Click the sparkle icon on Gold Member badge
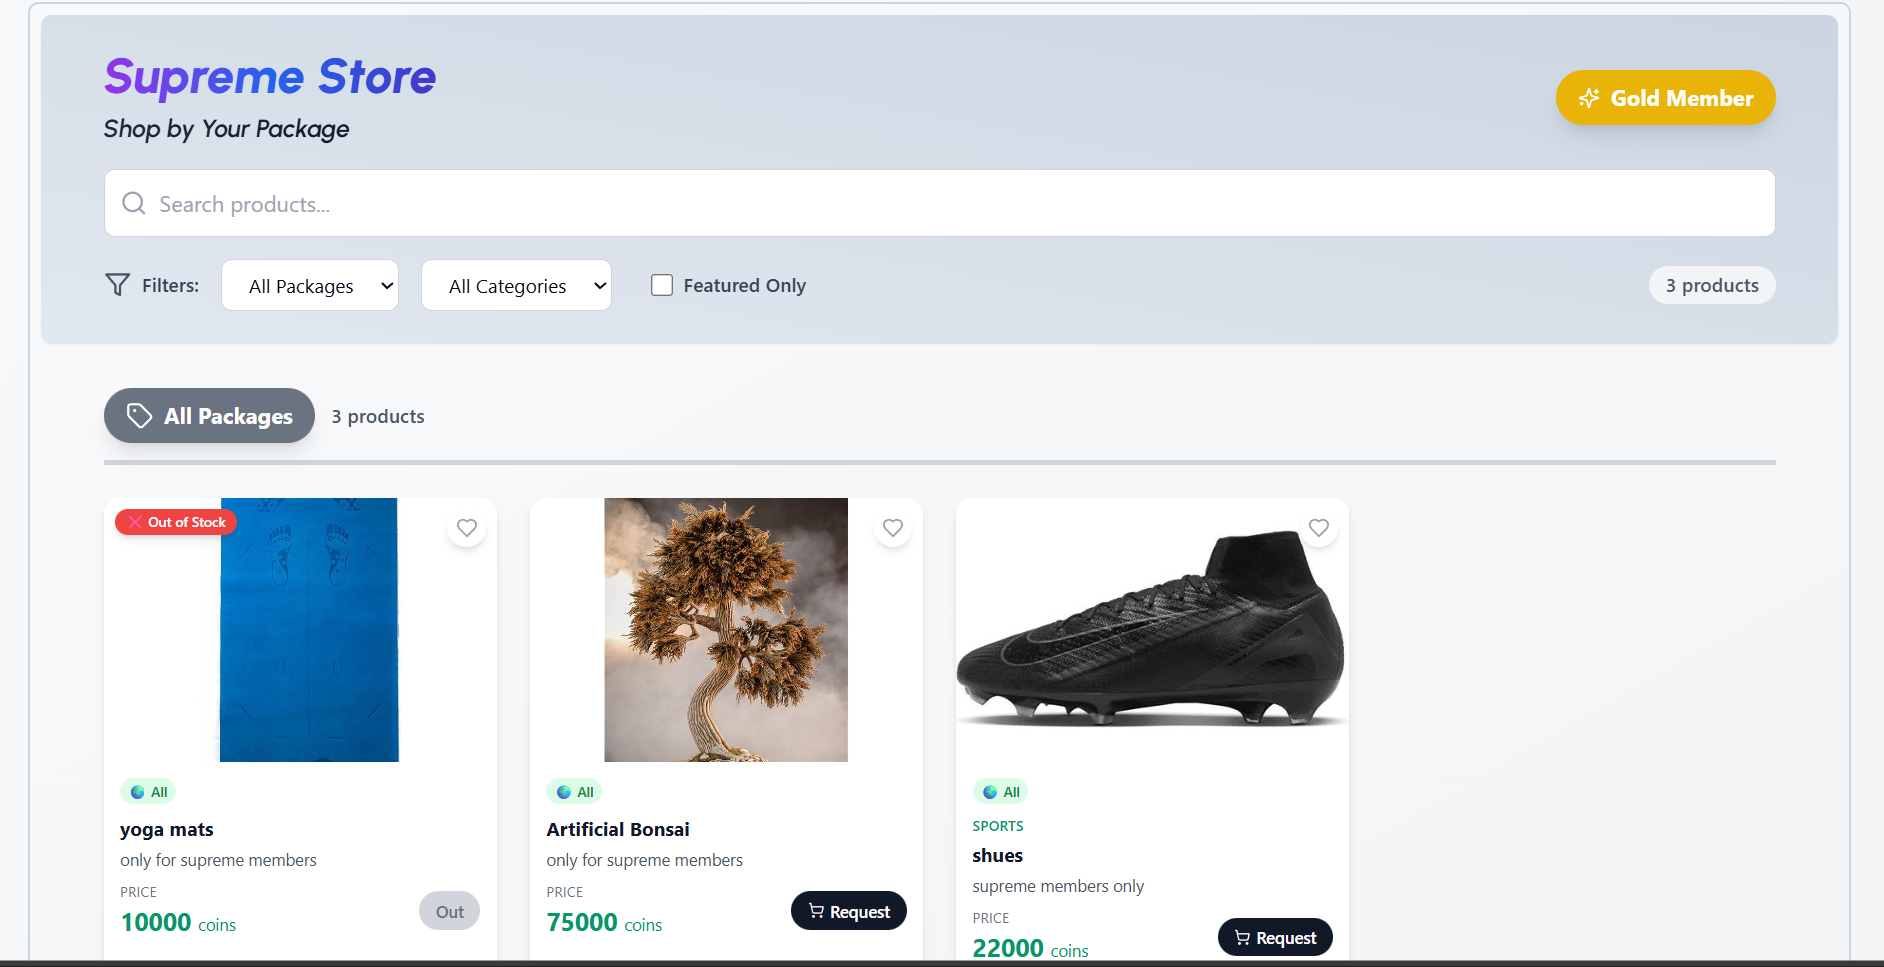 1588,98
